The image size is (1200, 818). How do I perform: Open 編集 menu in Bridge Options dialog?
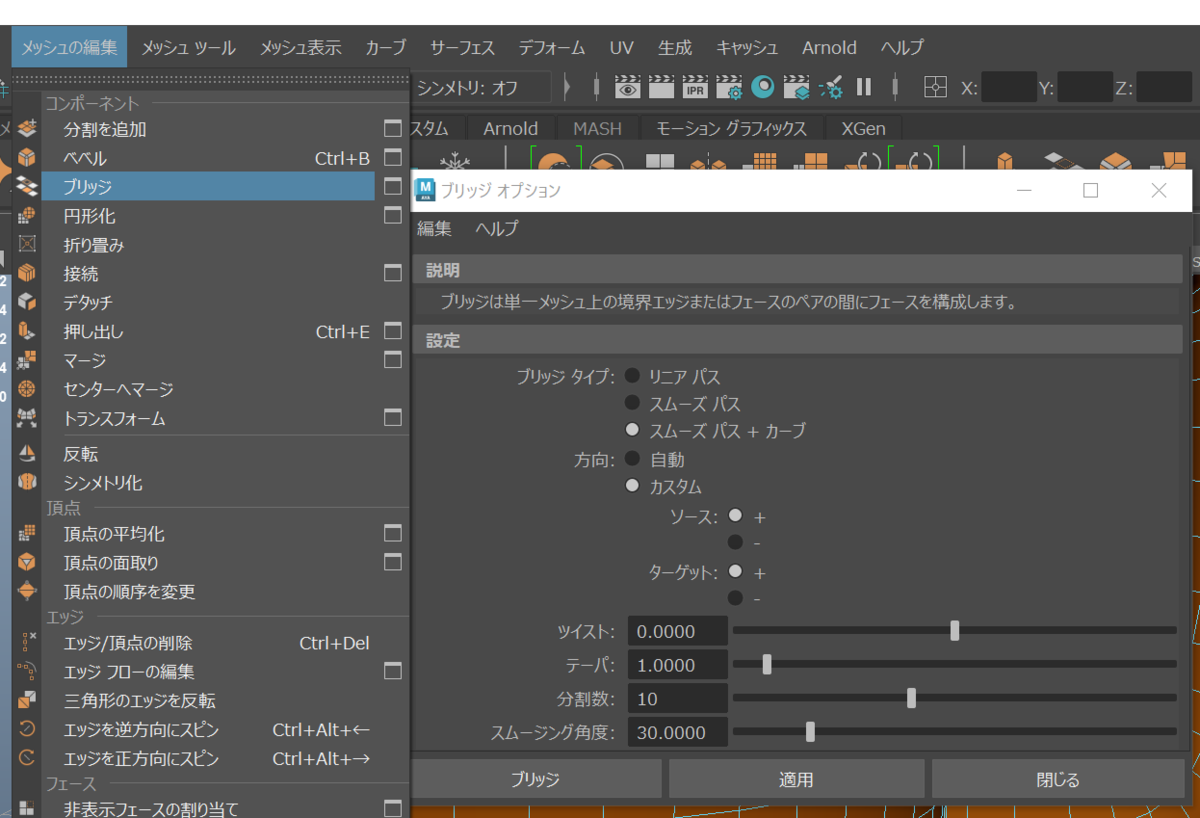[x=434, y=228]
